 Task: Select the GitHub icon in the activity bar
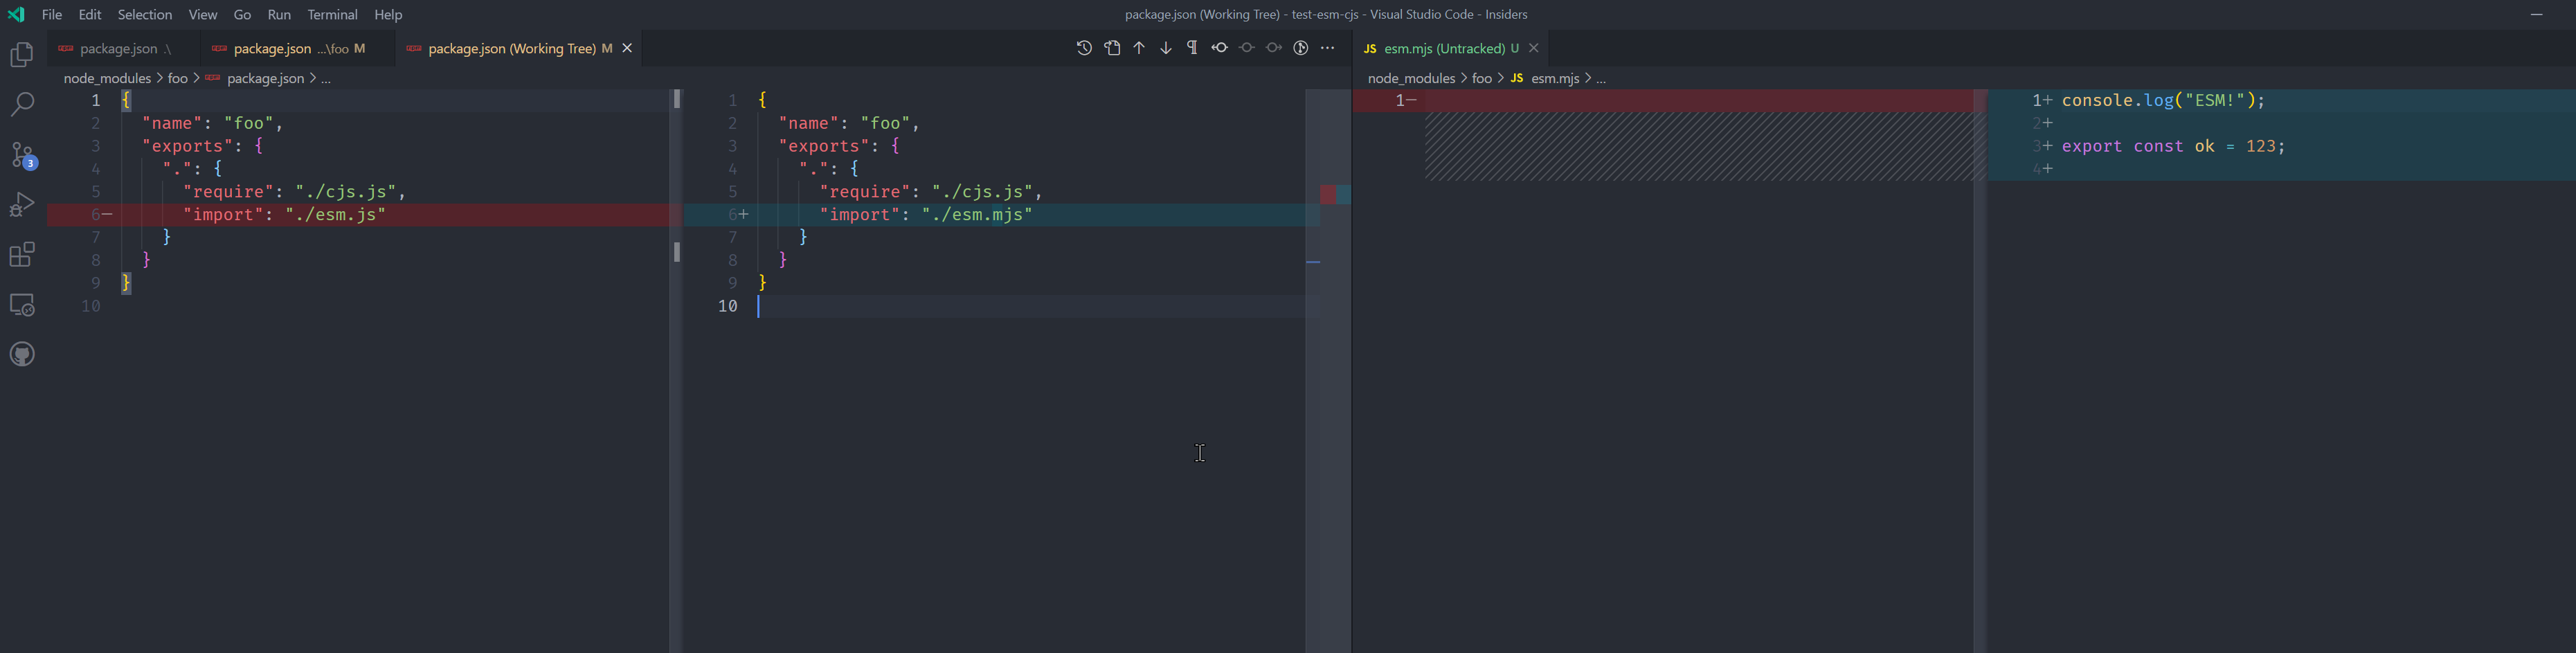coord(22,353)
